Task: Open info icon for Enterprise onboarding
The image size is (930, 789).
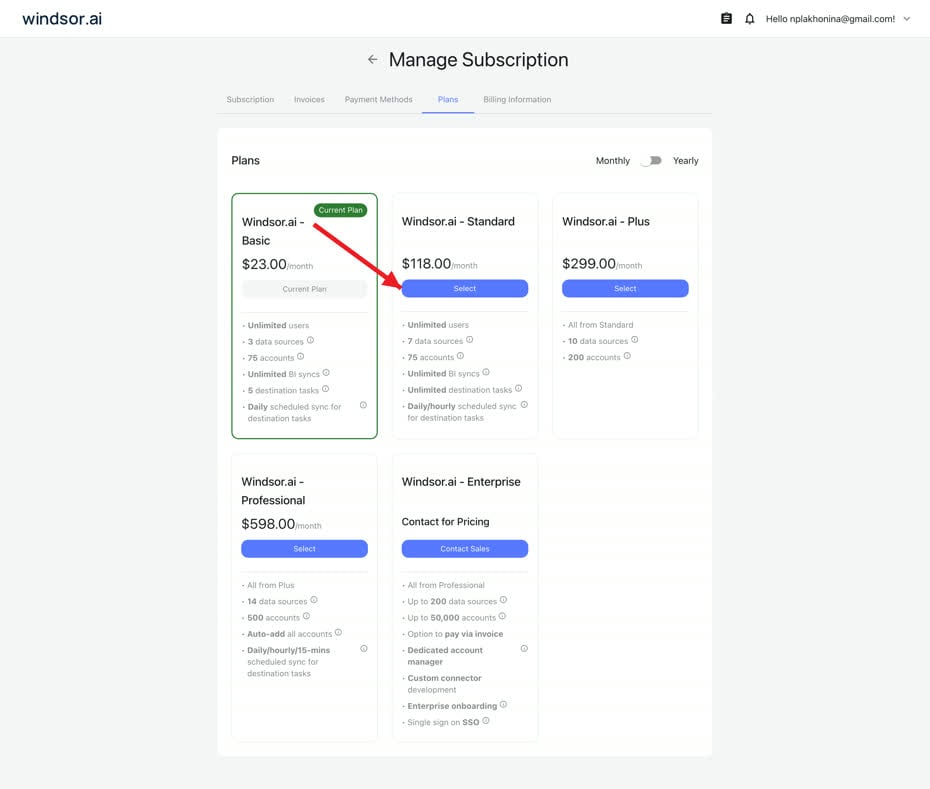Action: (x=504, y=705)
